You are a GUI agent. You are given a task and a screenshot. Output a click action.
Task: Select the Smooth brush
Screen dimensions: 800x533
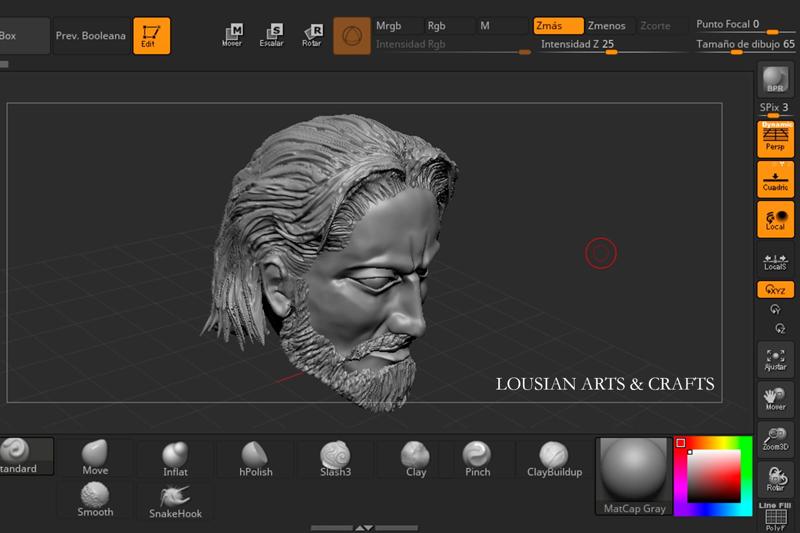click(95, 500)
